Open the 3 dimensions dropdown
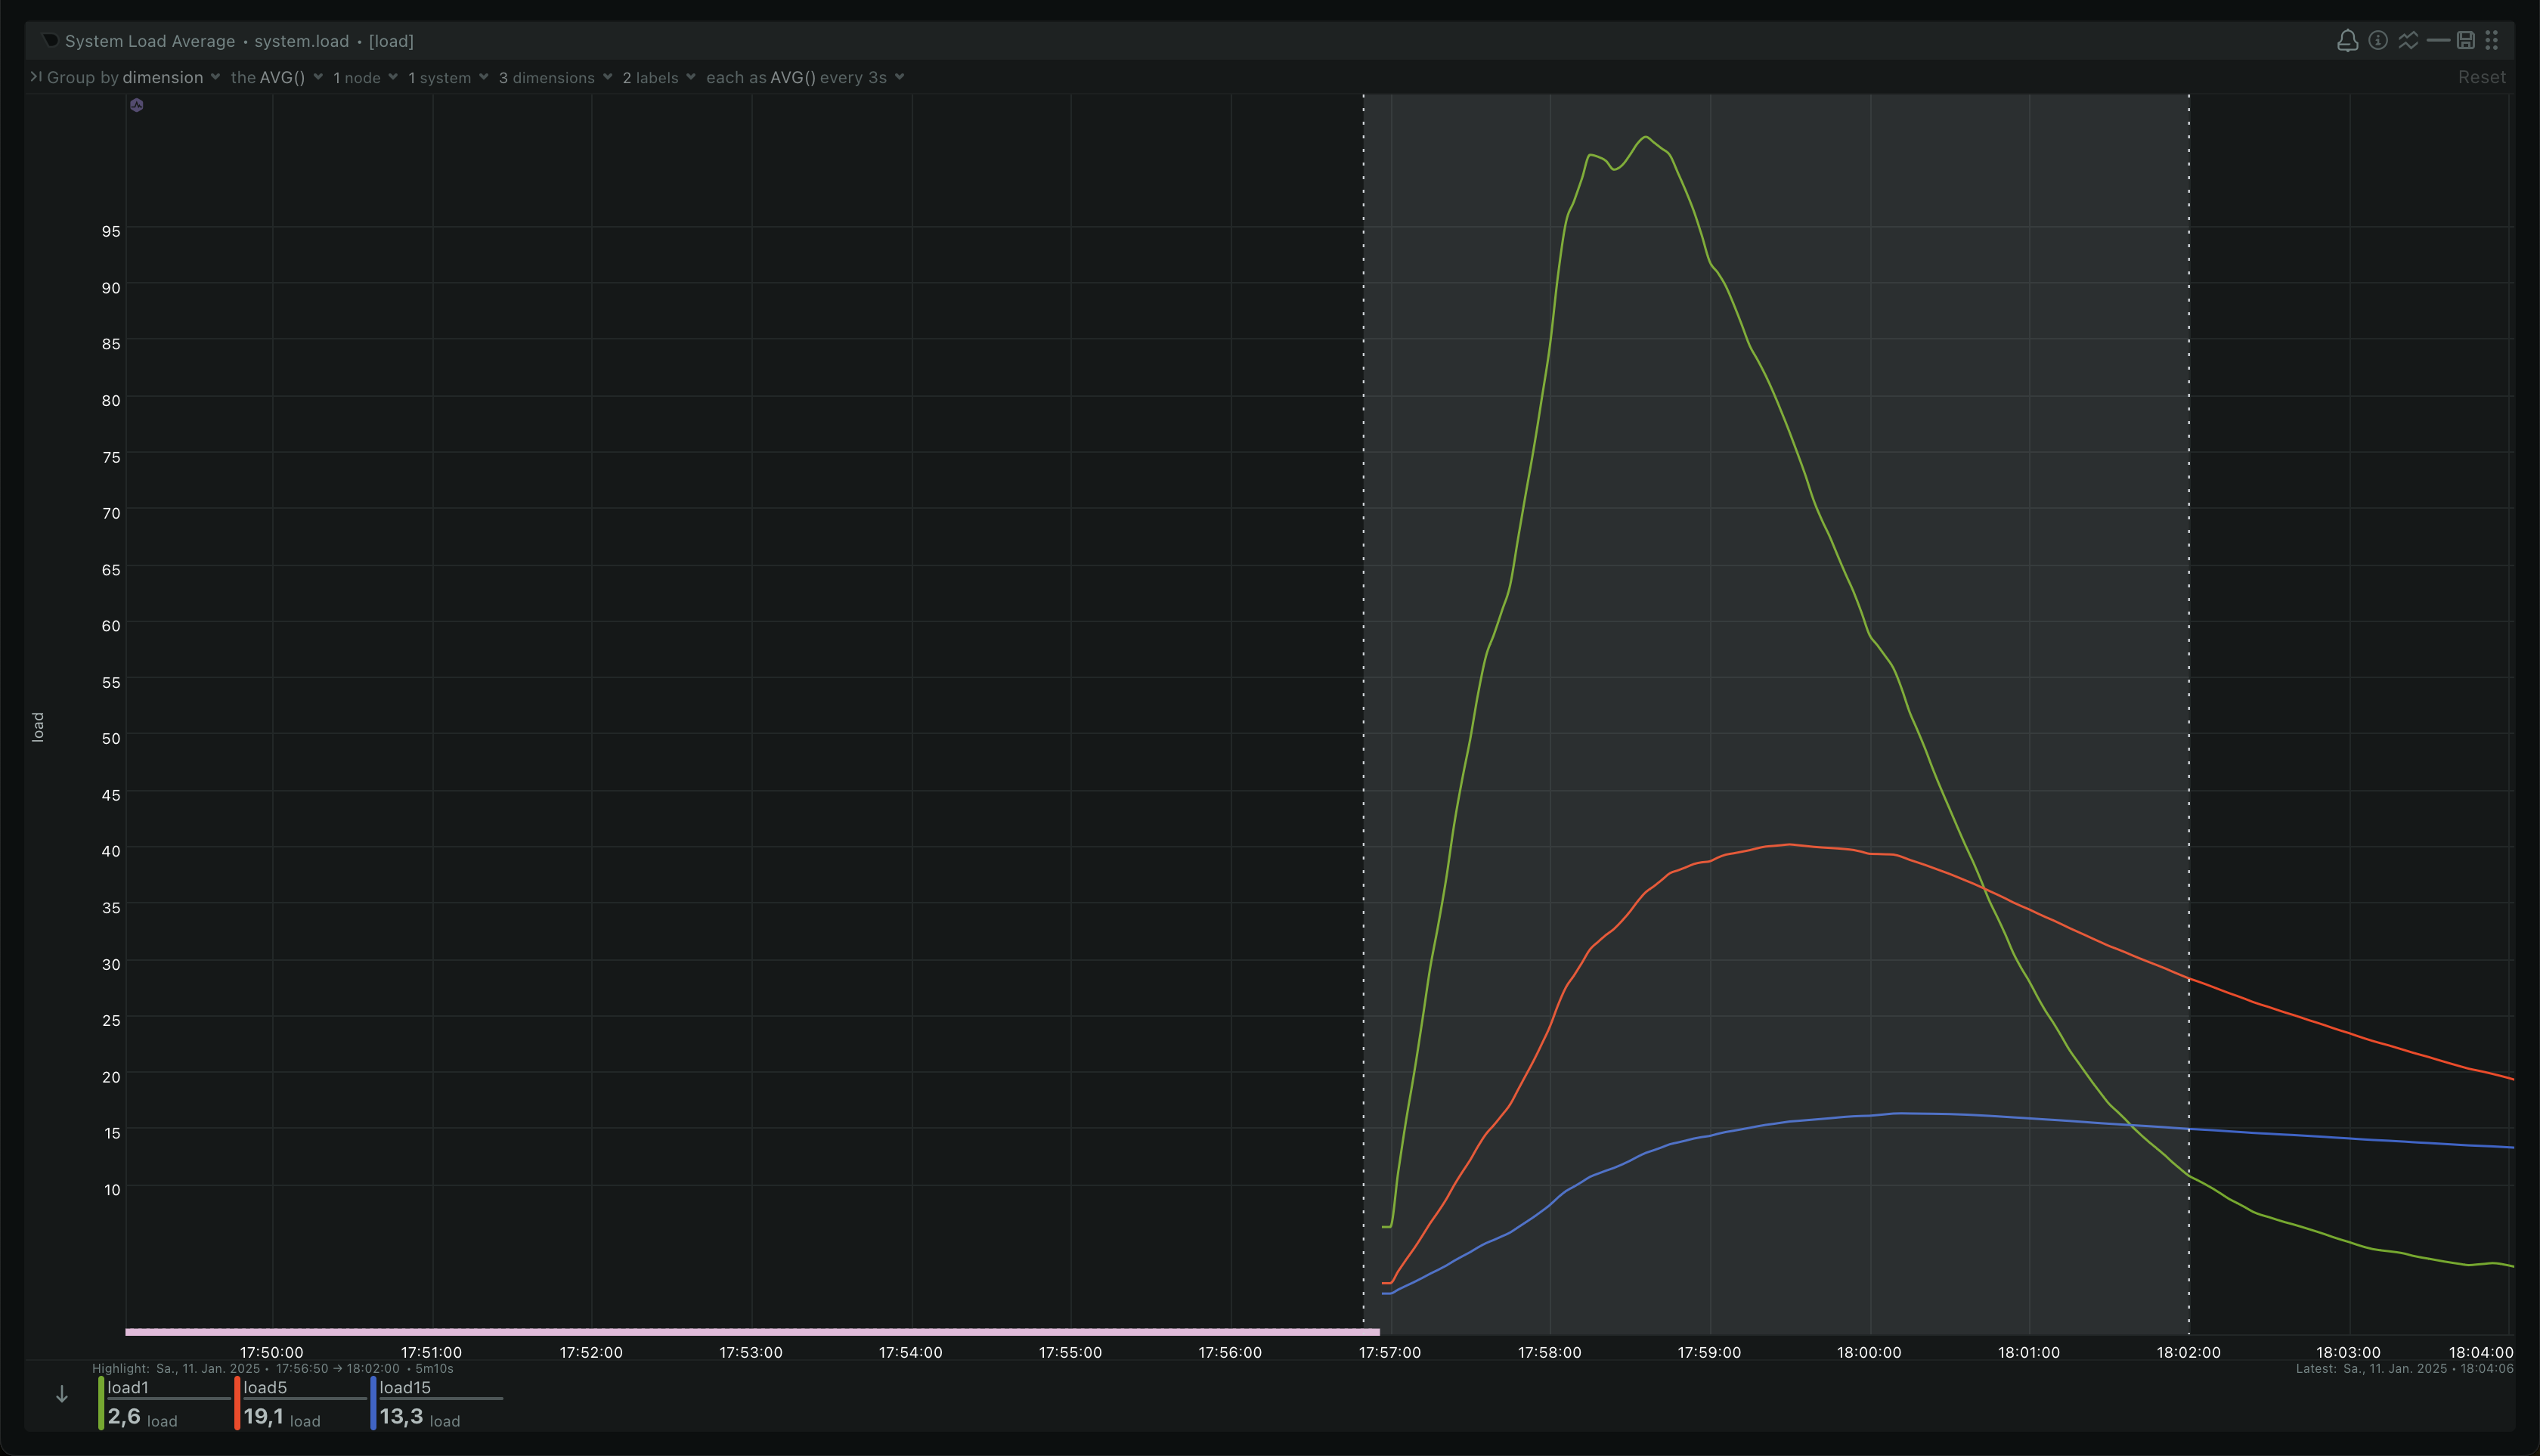Image resolution: width=2540 pixels, height=1456 pixels. tap(555, 77)
